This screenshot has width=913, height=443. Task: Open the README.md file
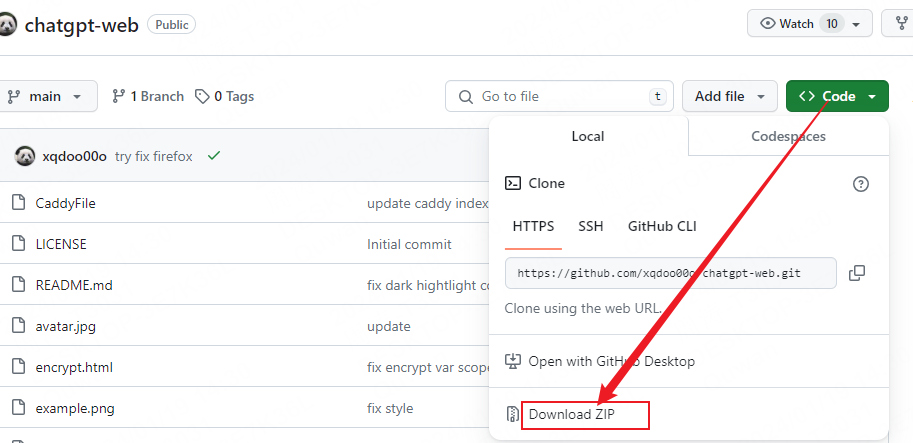click(74, 285)
